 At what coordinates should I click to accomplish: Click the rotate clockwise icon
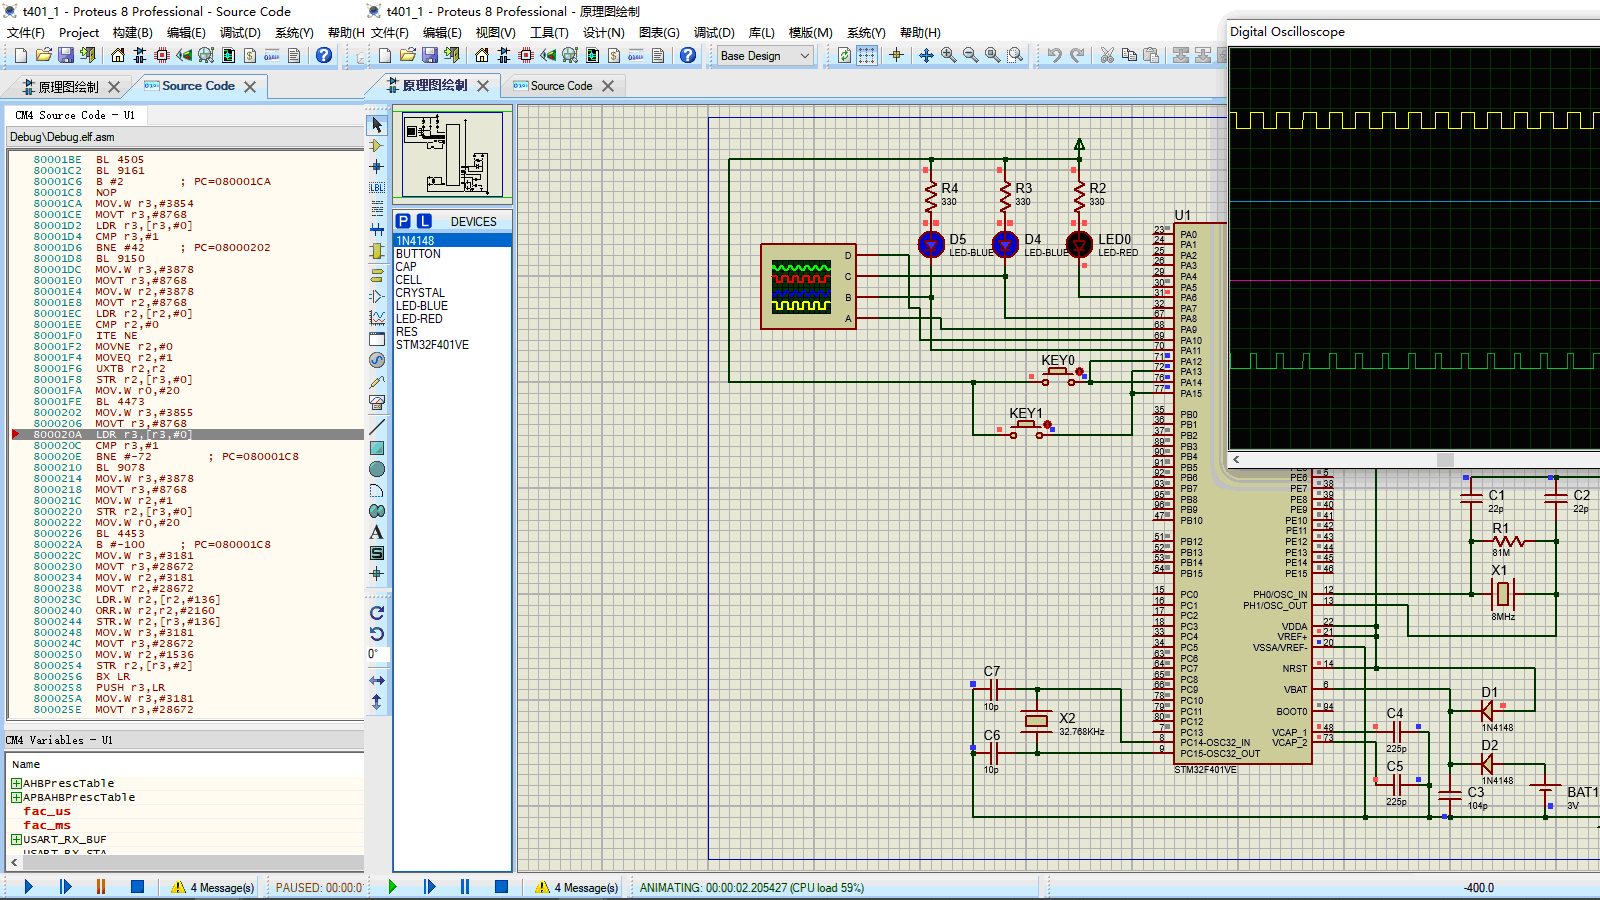[x=377, y=613]
